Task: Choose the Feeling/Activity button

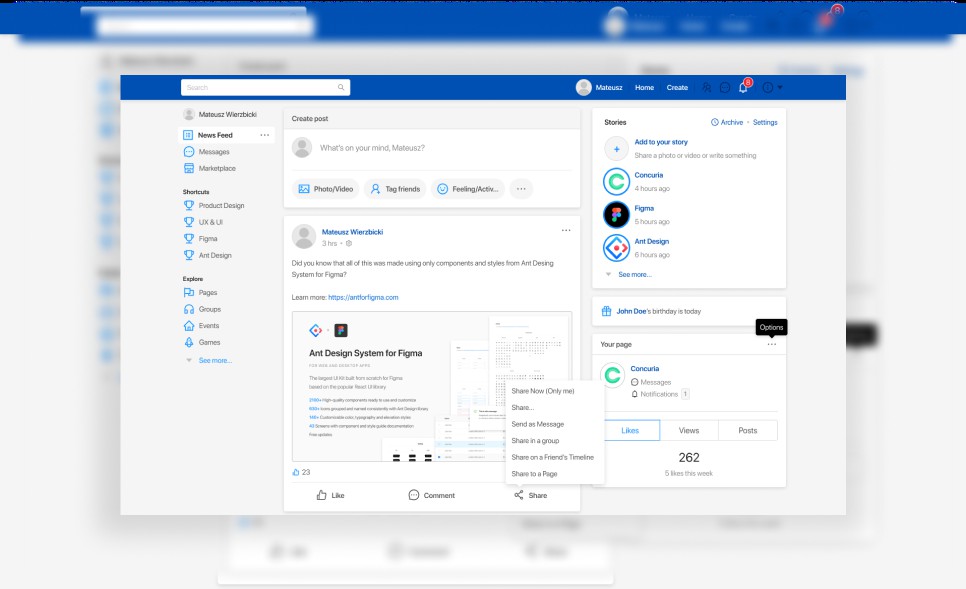Action: click(468, 189)
